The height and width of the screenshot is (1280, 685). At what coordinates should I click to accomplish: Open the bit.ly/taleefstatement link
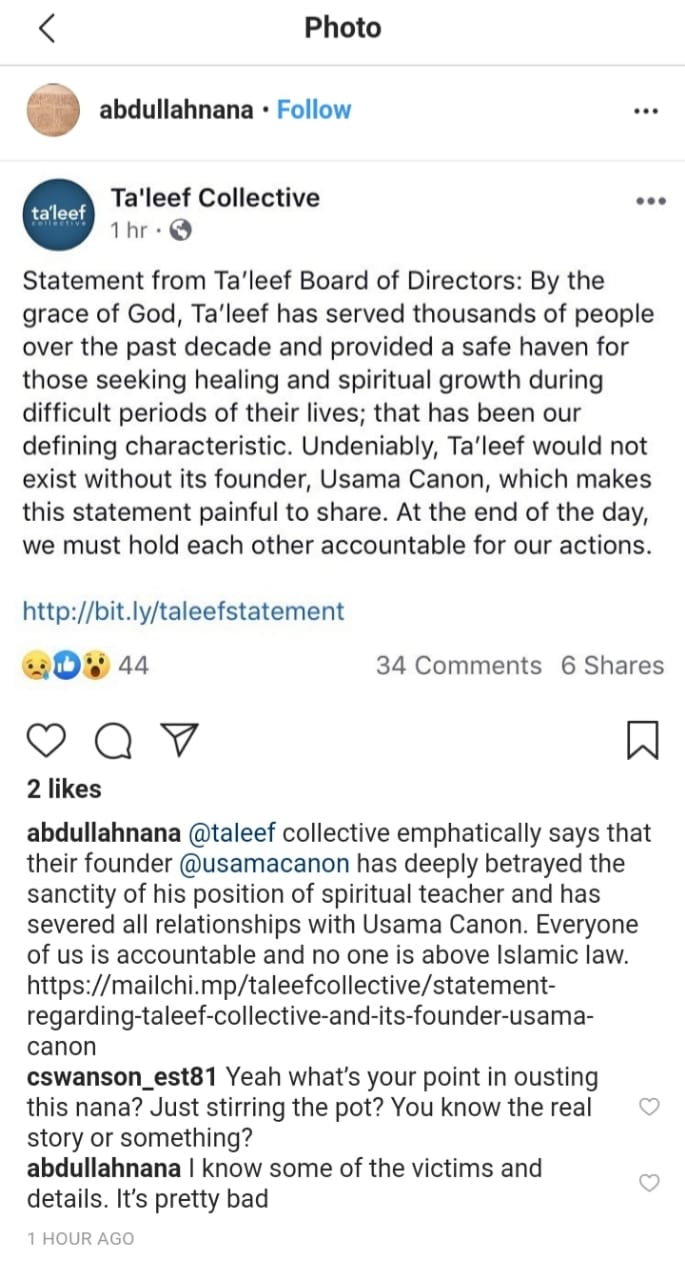[x=183, y=611]
